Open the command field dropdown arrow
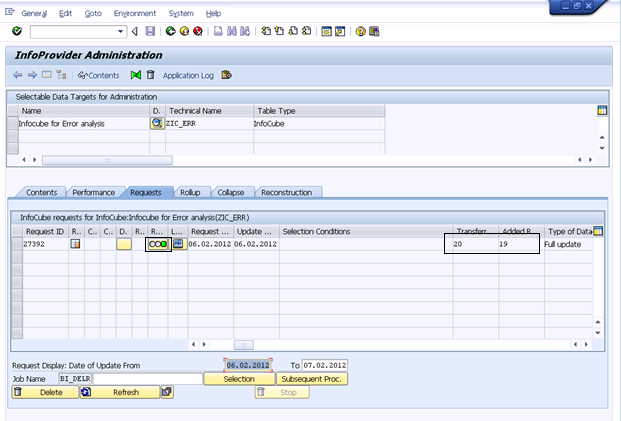Screen dimensions: 621x421 click(x=120, y=31)
